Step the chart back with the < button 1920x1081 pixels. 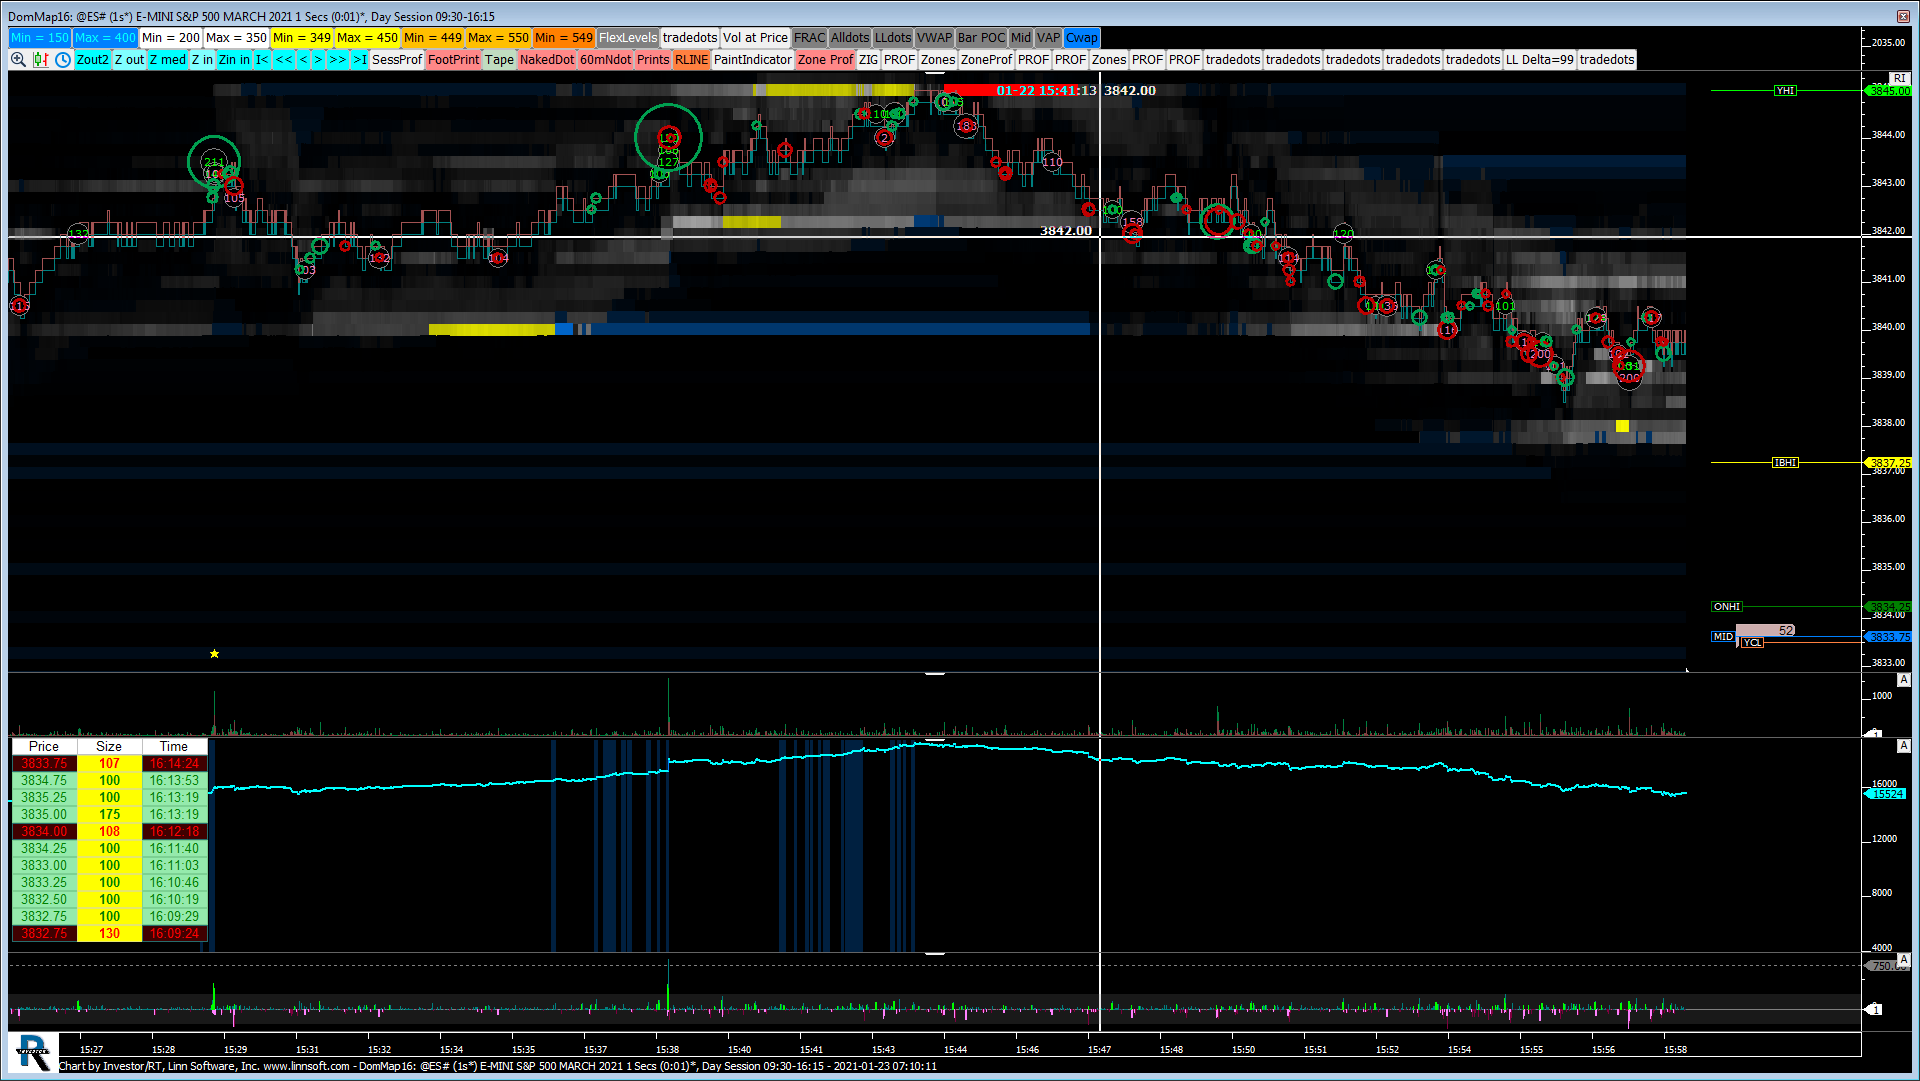(303, 60)
